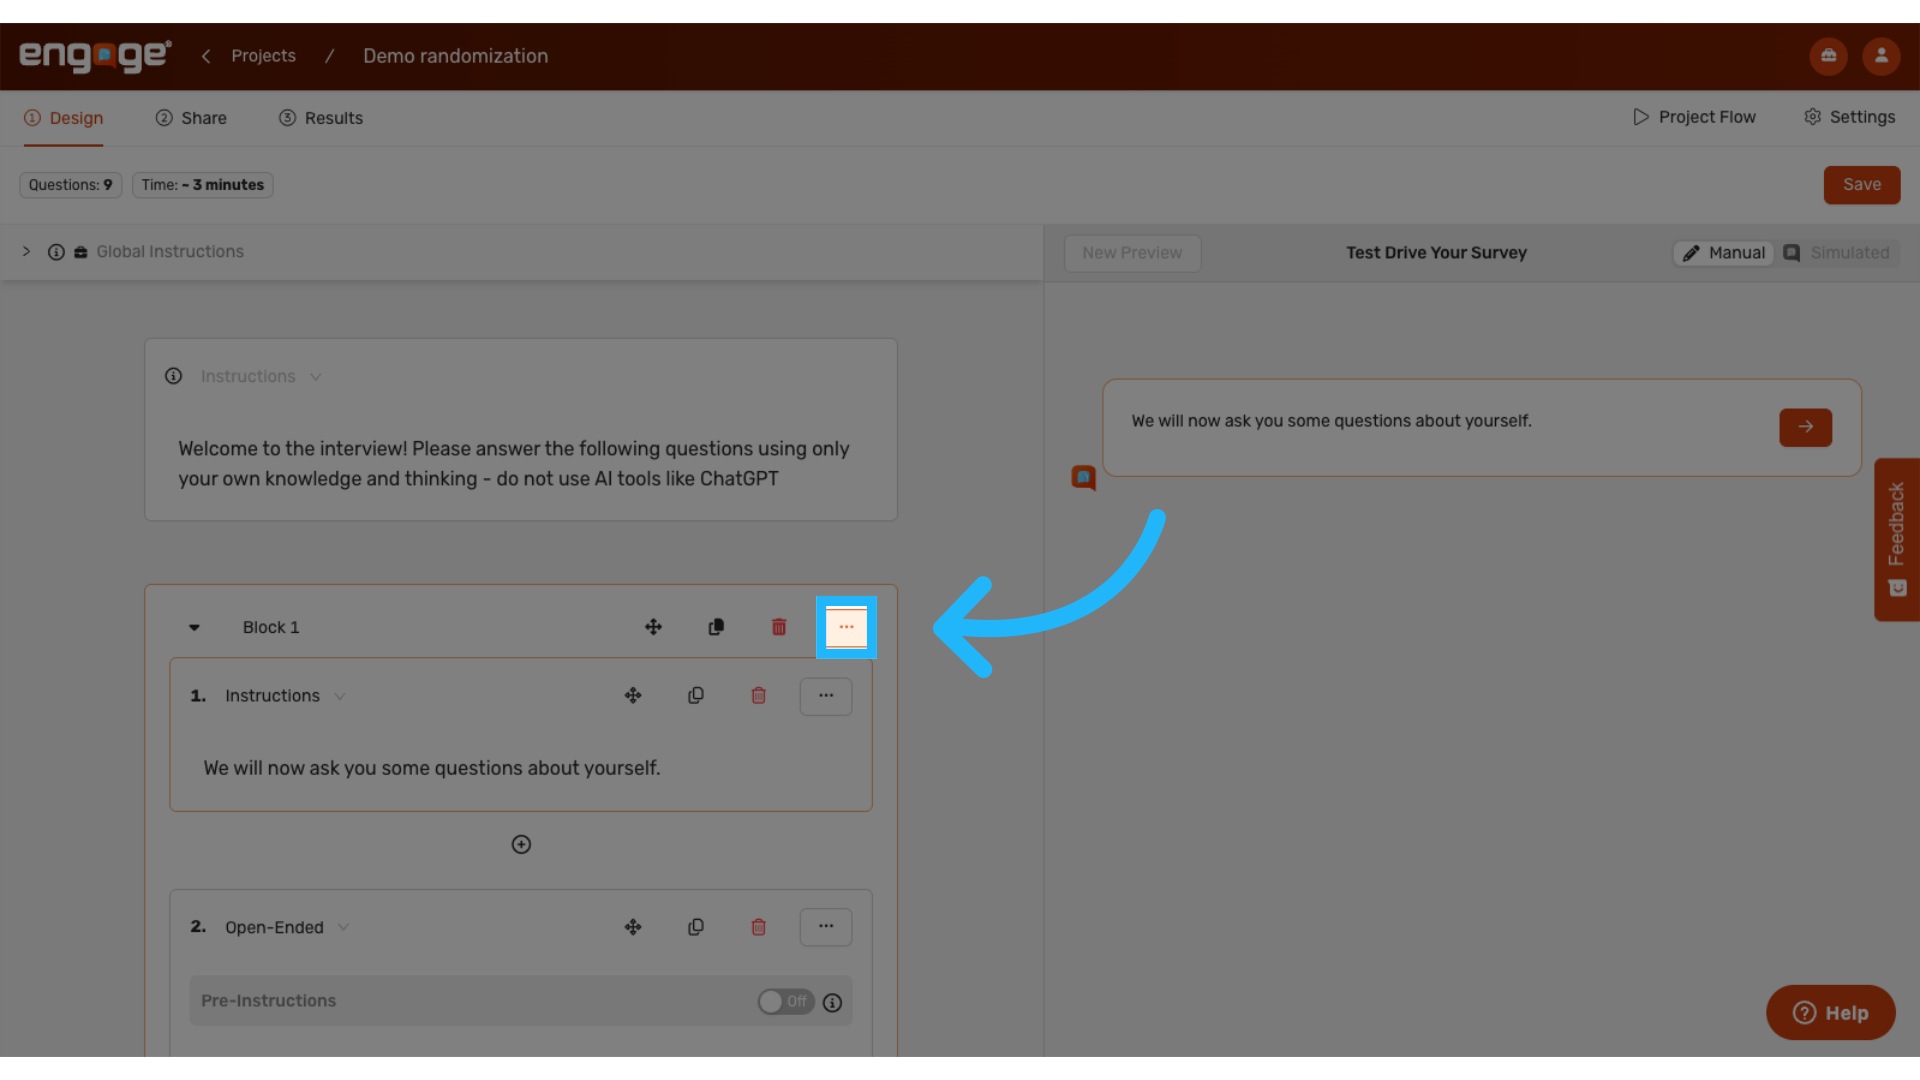The image size is (1920, 1080).
Task: Open the Open-Ended question type dropdown
Action: coord(344,928)
